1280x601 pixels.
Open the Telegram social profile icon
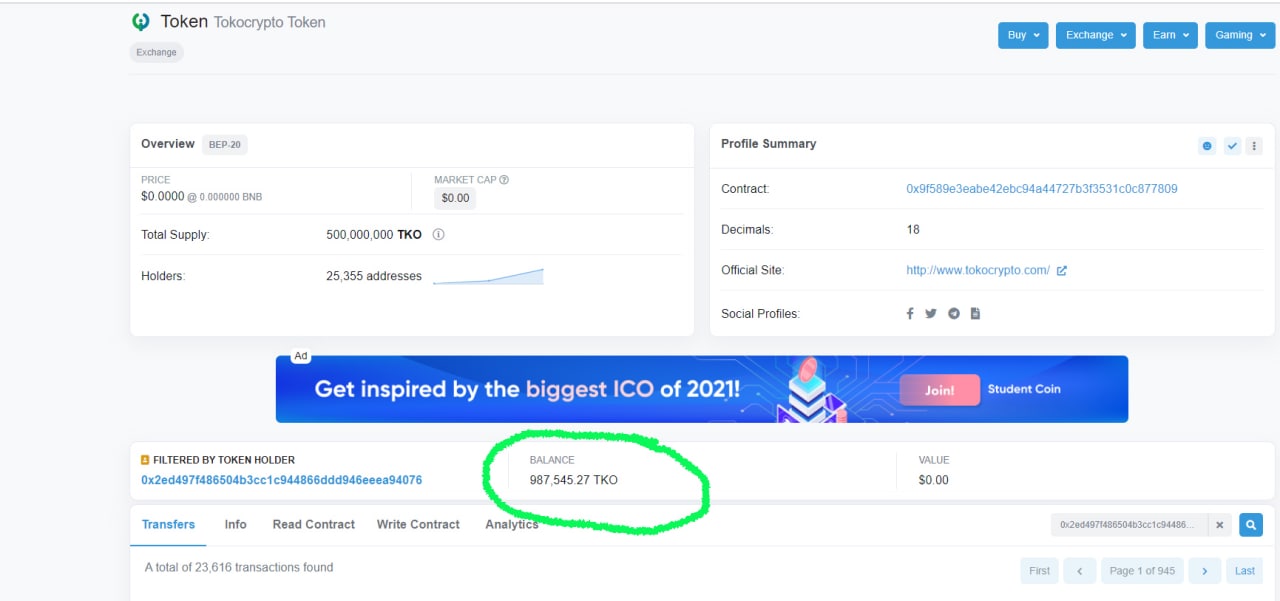[x=954, y=313]
